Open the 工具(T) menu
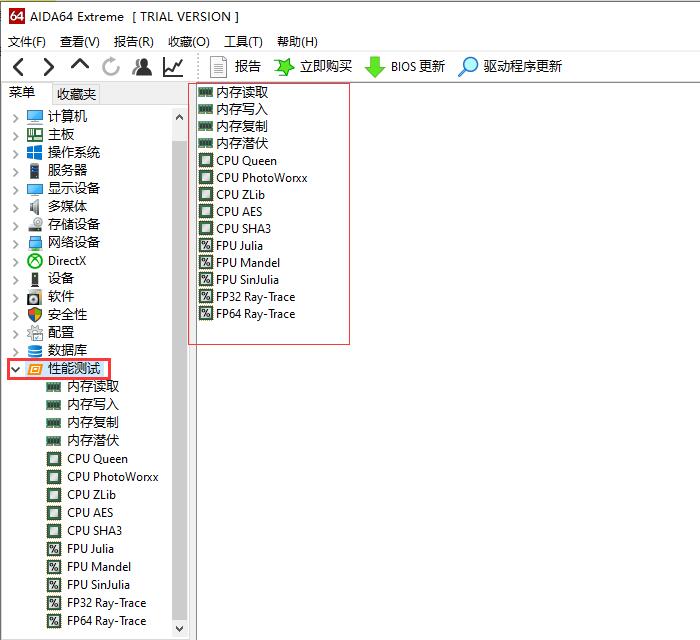 243,42
